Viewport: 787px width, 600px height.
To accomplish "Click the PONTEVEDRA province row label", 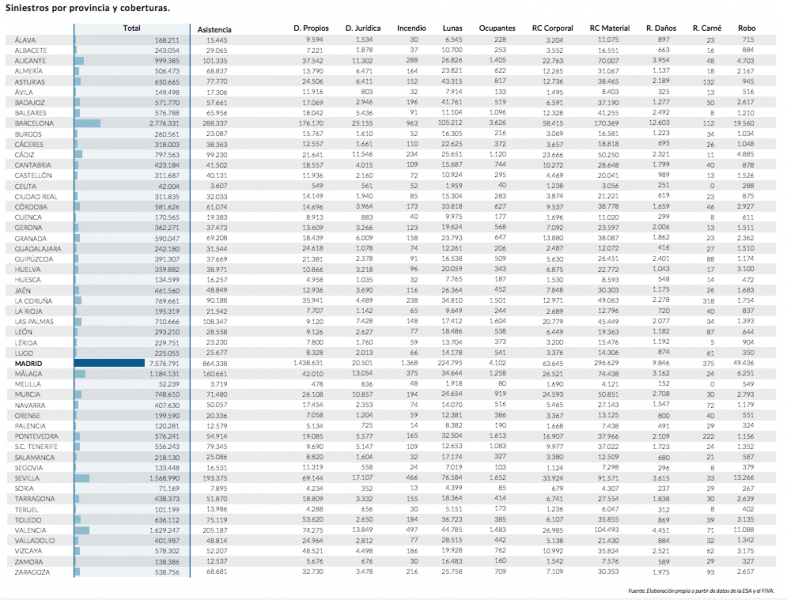I will coord(36,436).
